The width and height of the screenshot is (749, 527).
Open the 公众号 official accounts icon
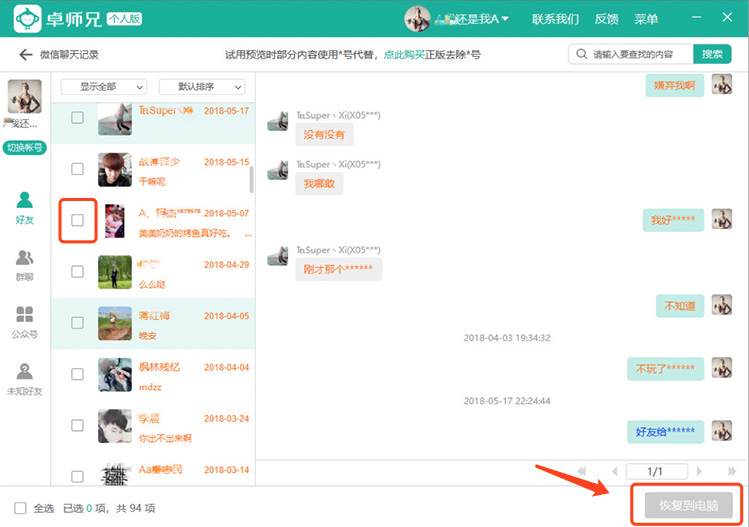pos(25,322)
